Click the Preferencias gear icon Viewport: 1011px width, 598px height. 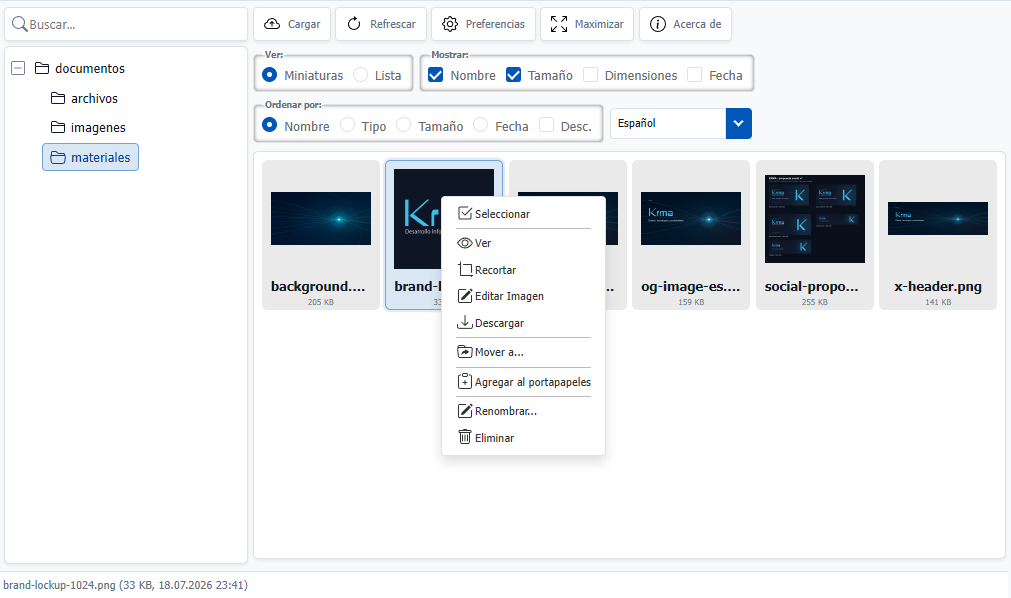[x=449, y=24]
